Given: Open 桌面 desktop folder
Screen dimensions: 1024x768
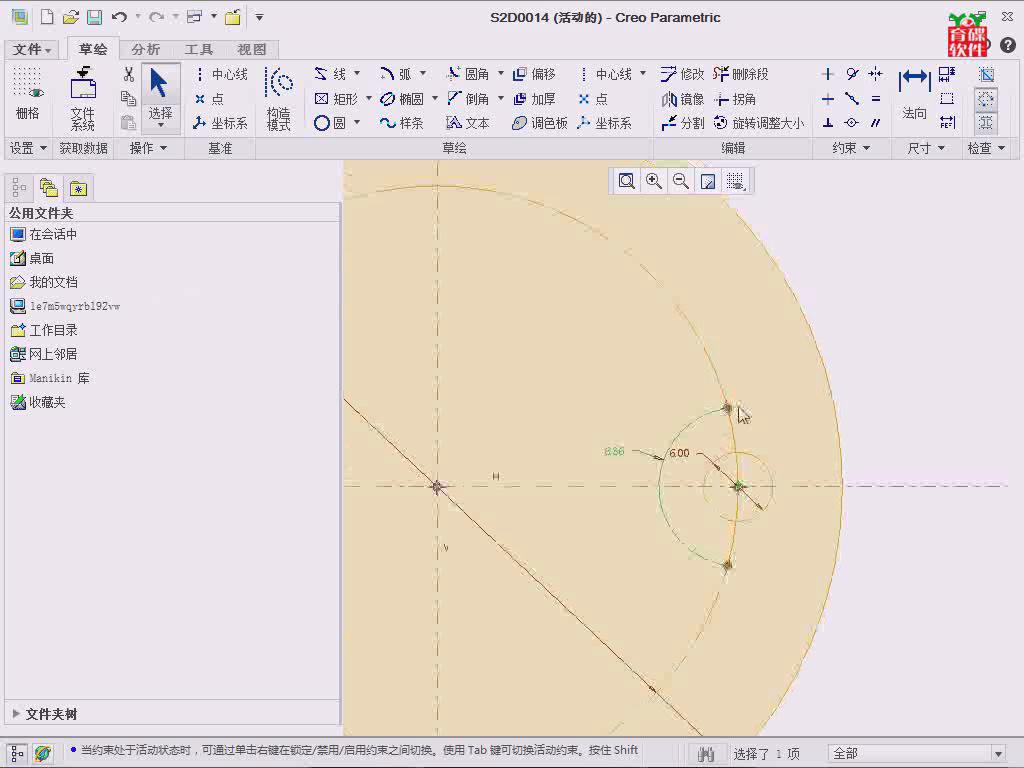Looking at the screenshot, I should pyautogui.click(x=32, y=259).
